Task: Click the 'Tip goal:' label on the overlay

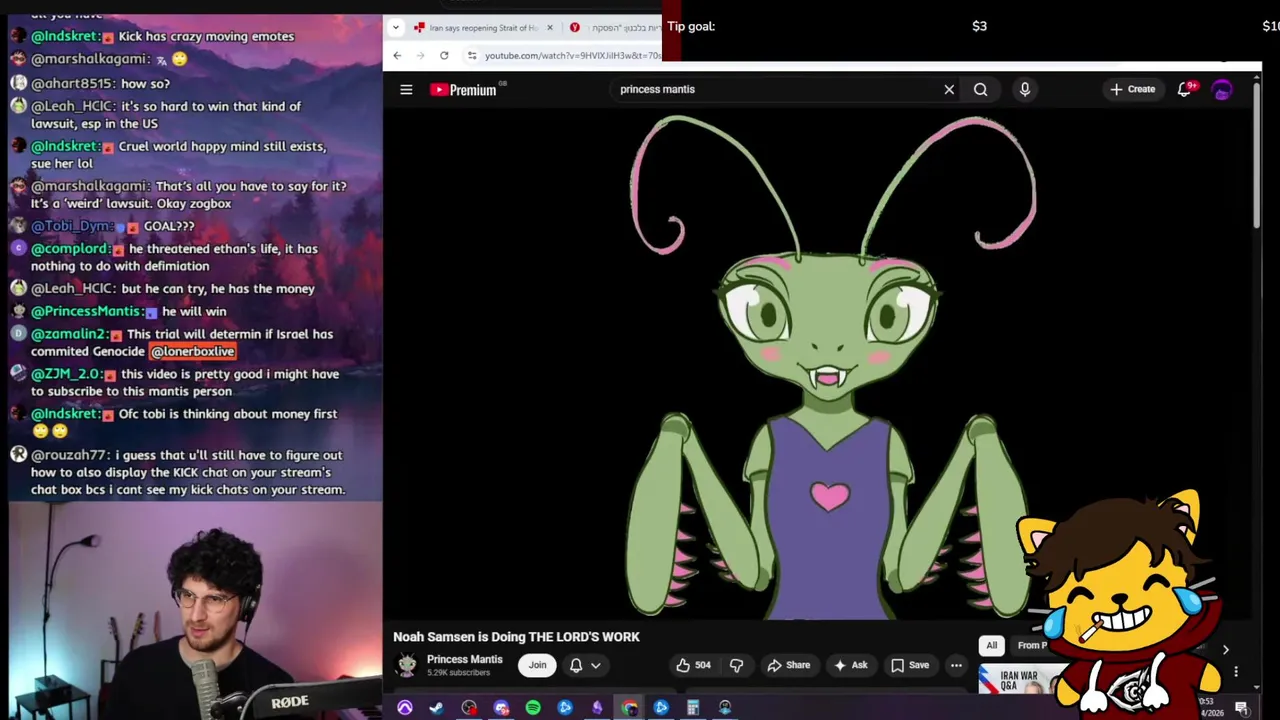Action: (x=691, y=26)
